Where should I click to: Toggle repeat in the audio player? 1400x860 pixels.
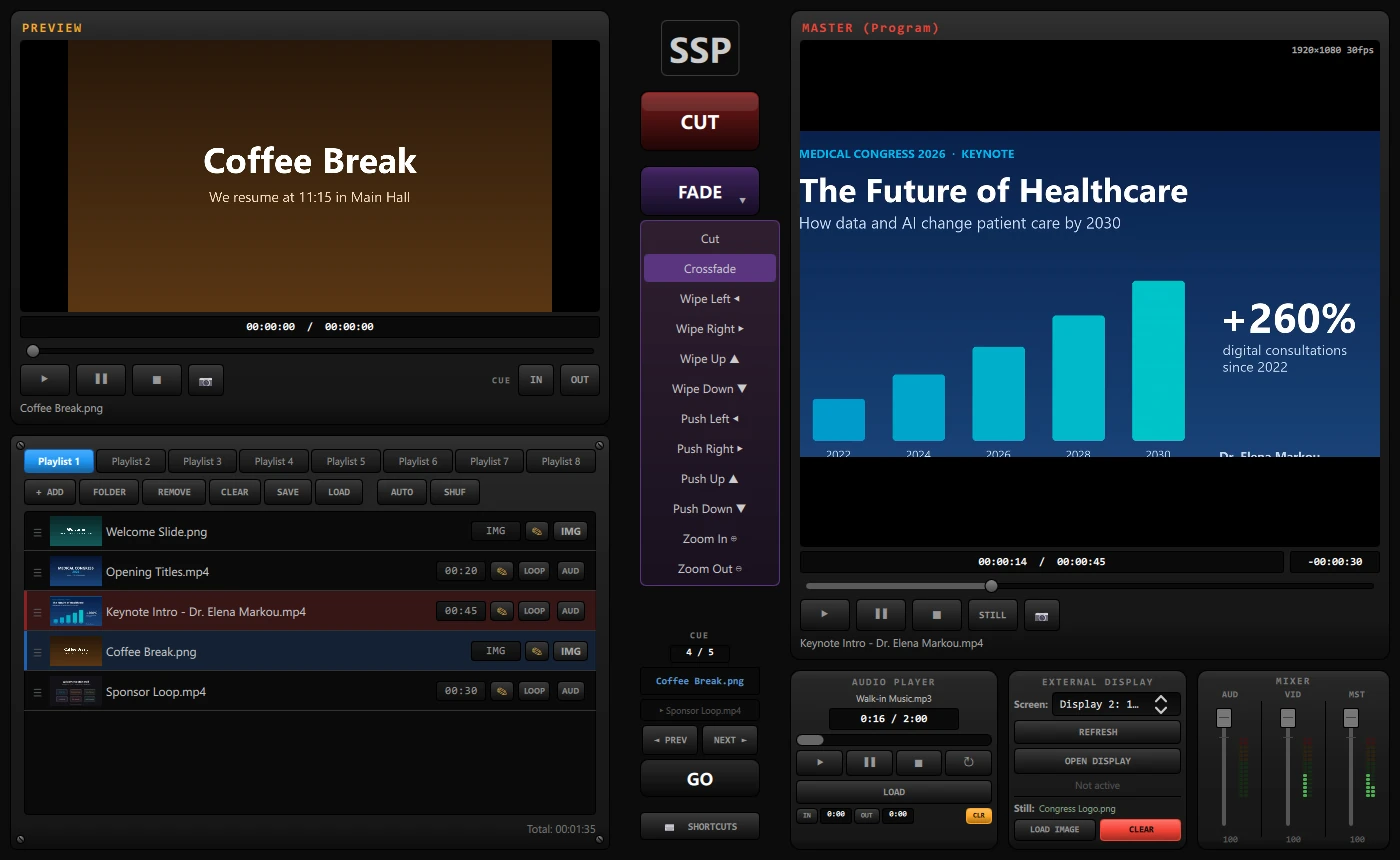pos(968,762)
